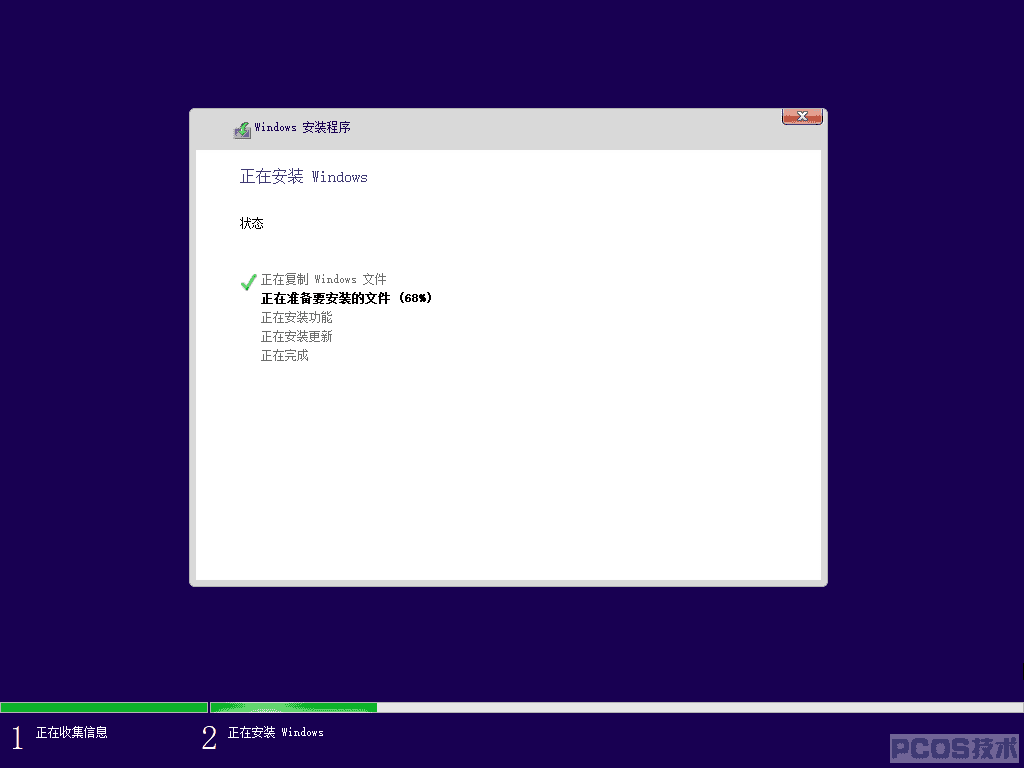Select the 正在复制 Windows 文件 status line
This screenshot has width=1024, height=768.
[x=323, y=280]
